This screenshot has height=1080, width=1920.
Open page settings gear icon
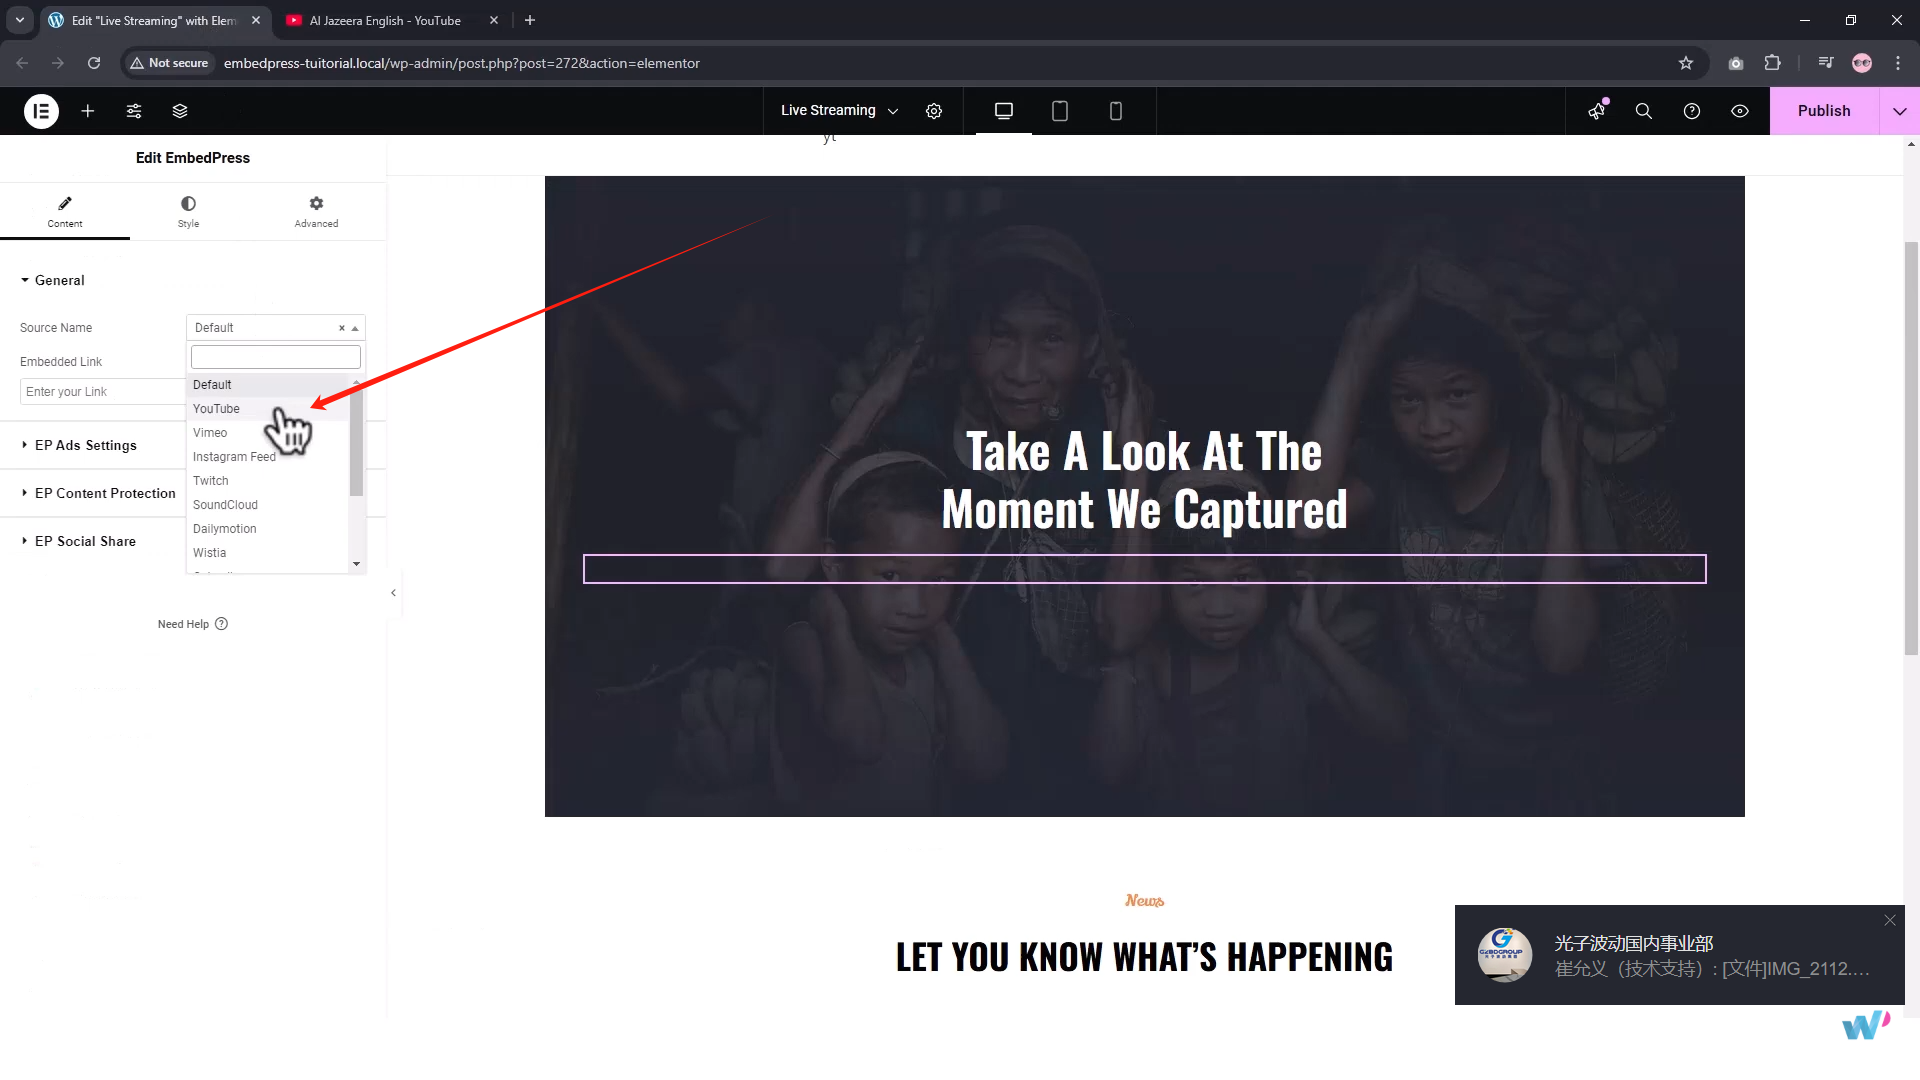pos(934,111)
